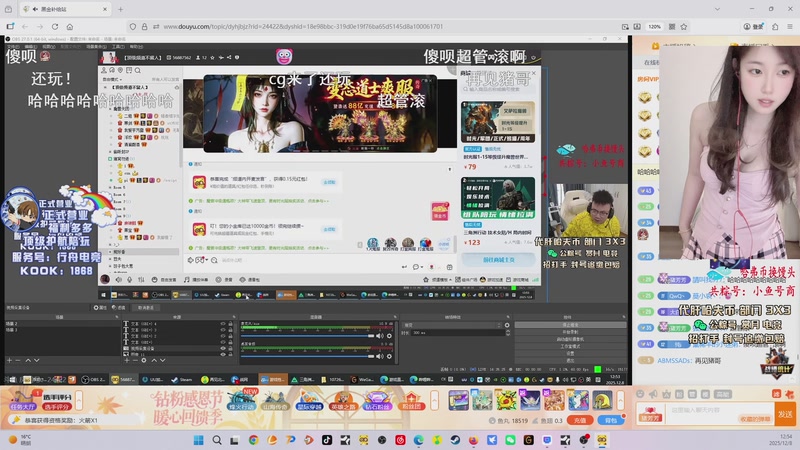Send chat with 发送 button
This screenshot has width=800, height=450.
pyautogui.click(x=785, y=414)
